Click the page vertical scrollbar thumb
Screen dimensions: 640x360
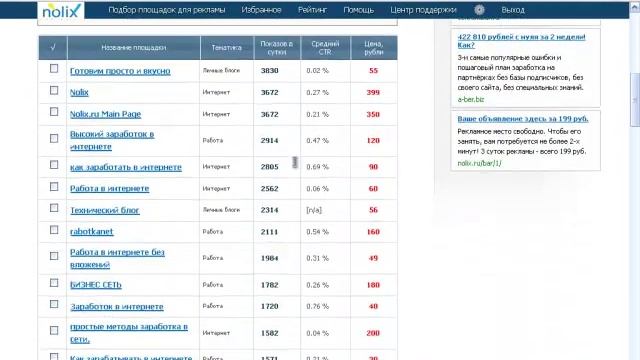[635, 100]
